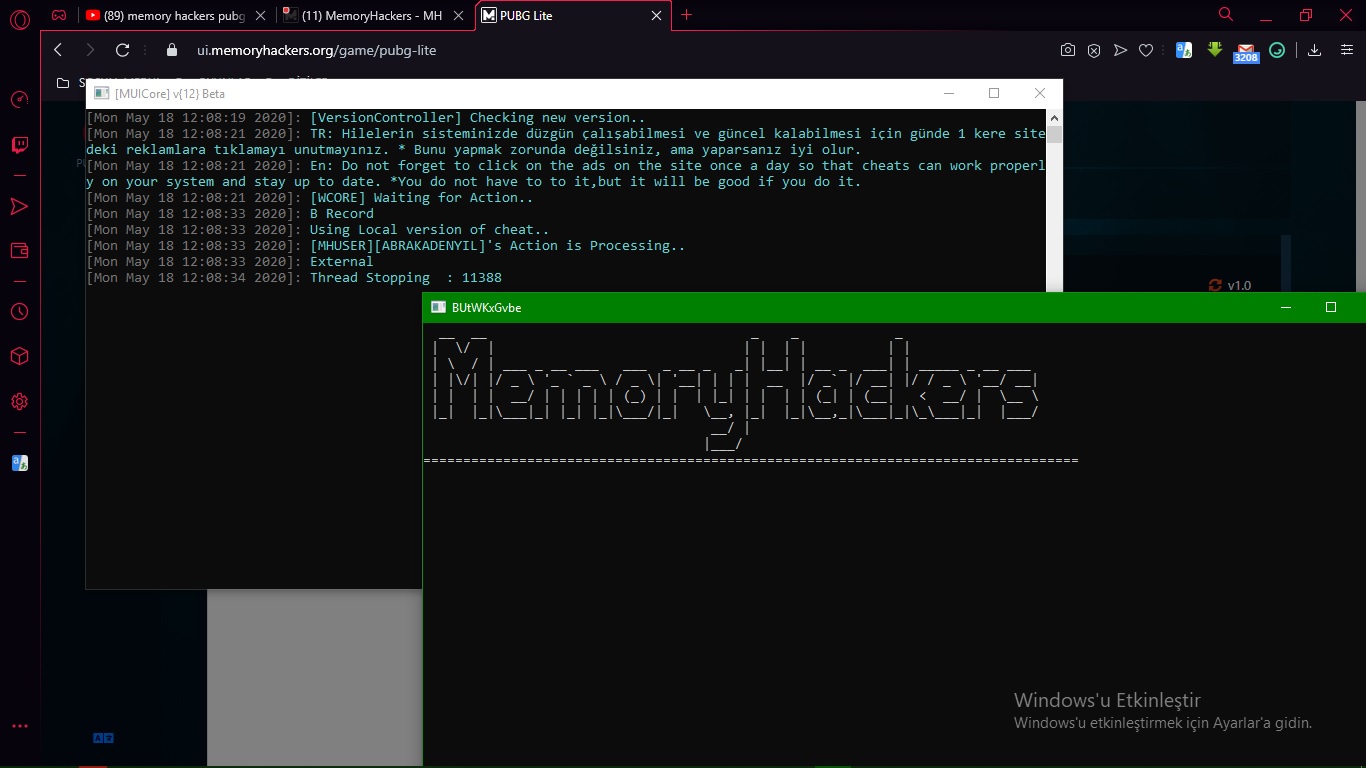The width and height of the screenshot is (1366, 768).
Task: Open the ad blocker shield icon
Action: (1094, 50)
